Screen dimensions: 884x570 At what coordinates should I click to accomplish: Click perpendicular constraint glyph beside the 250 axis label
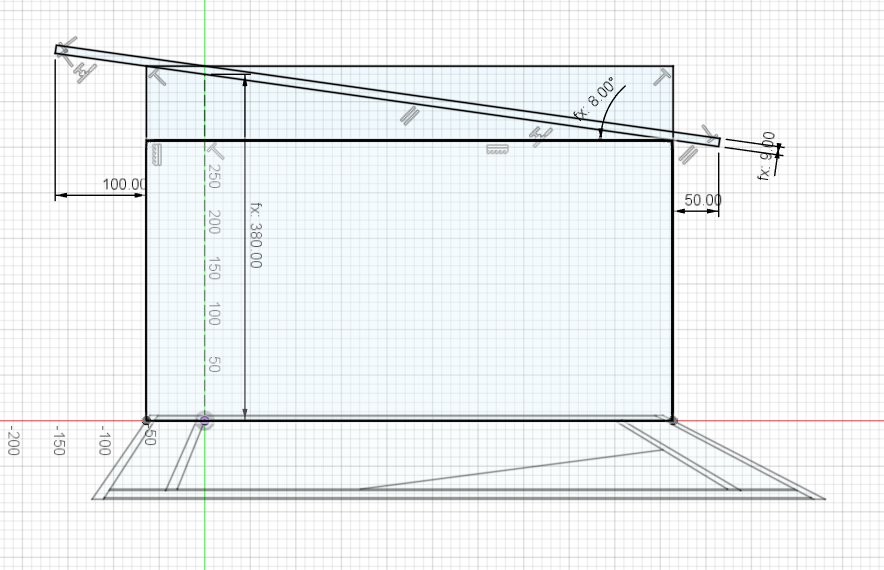point(215,151)
